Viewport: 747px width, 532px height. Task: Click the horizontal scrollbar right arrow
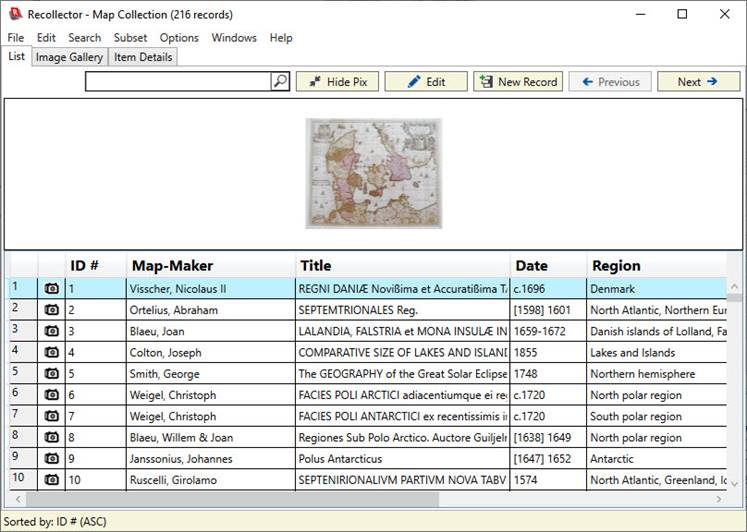718,499
